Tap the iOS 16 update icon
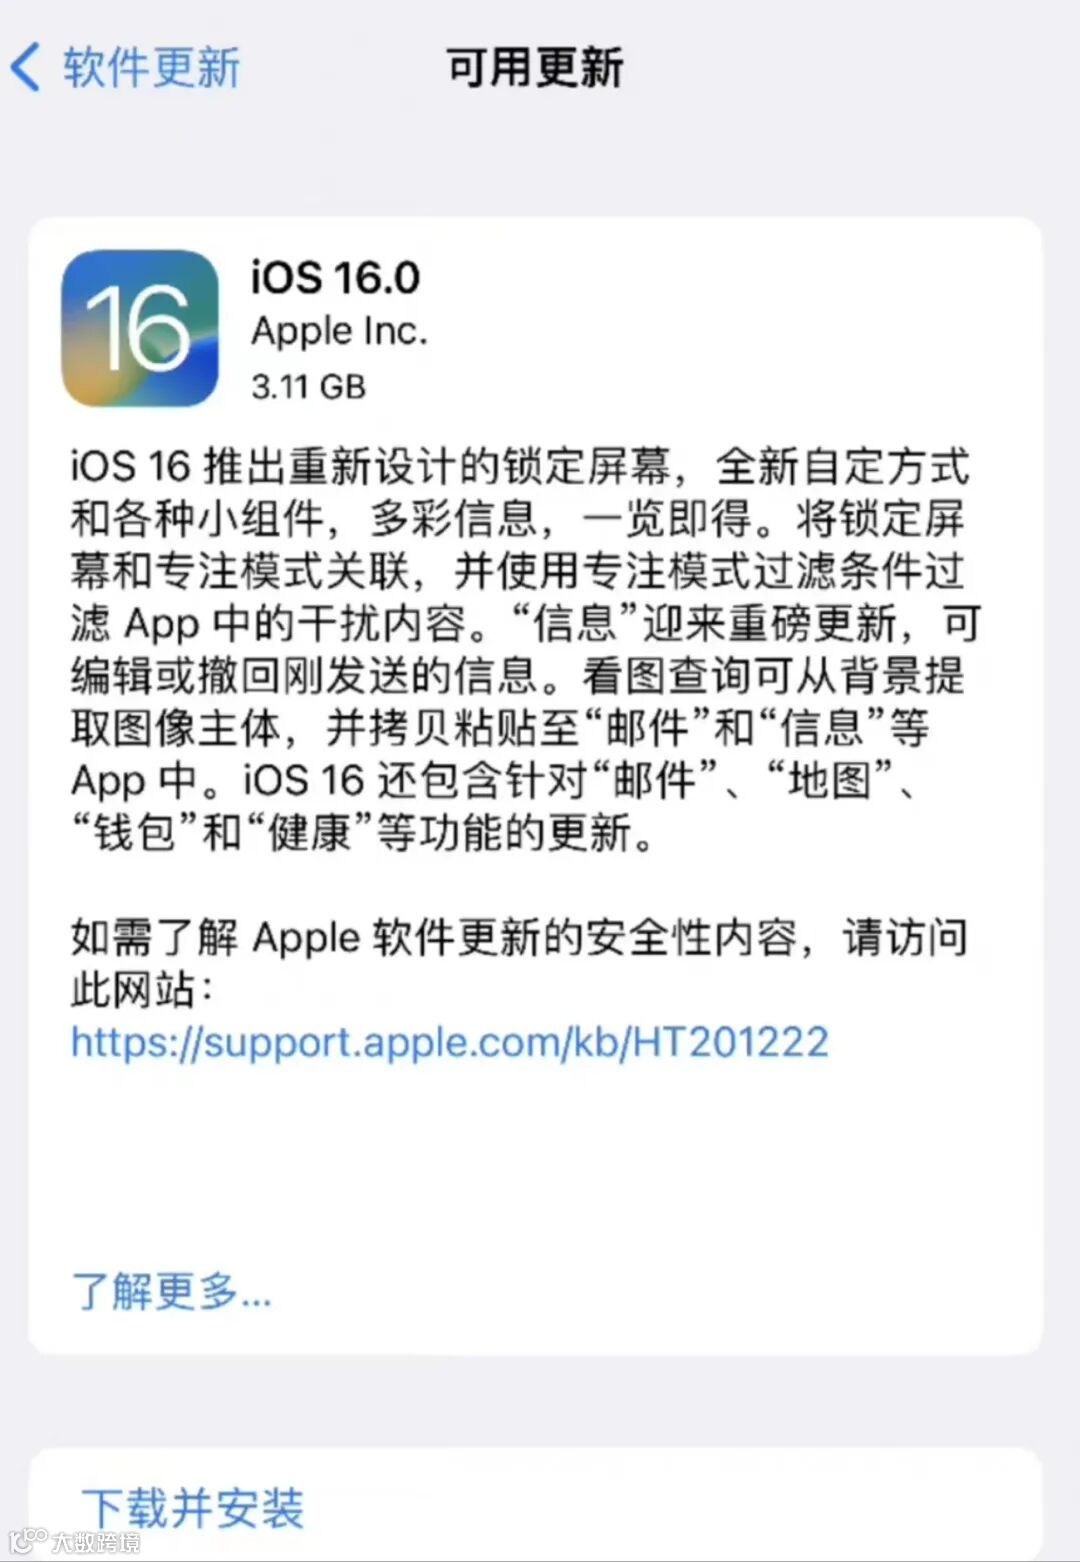 [140, 328]
